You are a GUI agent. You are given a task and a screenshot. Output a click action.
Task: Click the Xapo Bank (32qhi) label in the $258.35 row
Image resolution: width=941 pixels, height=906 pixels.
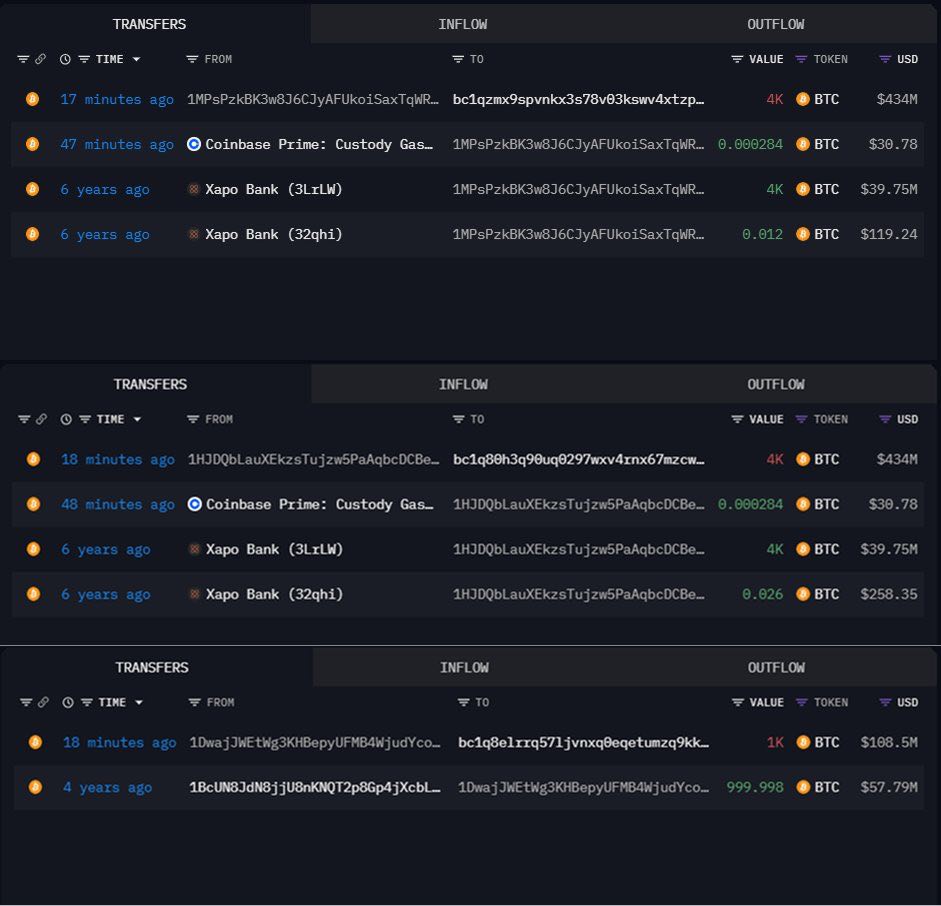point(274,594)
